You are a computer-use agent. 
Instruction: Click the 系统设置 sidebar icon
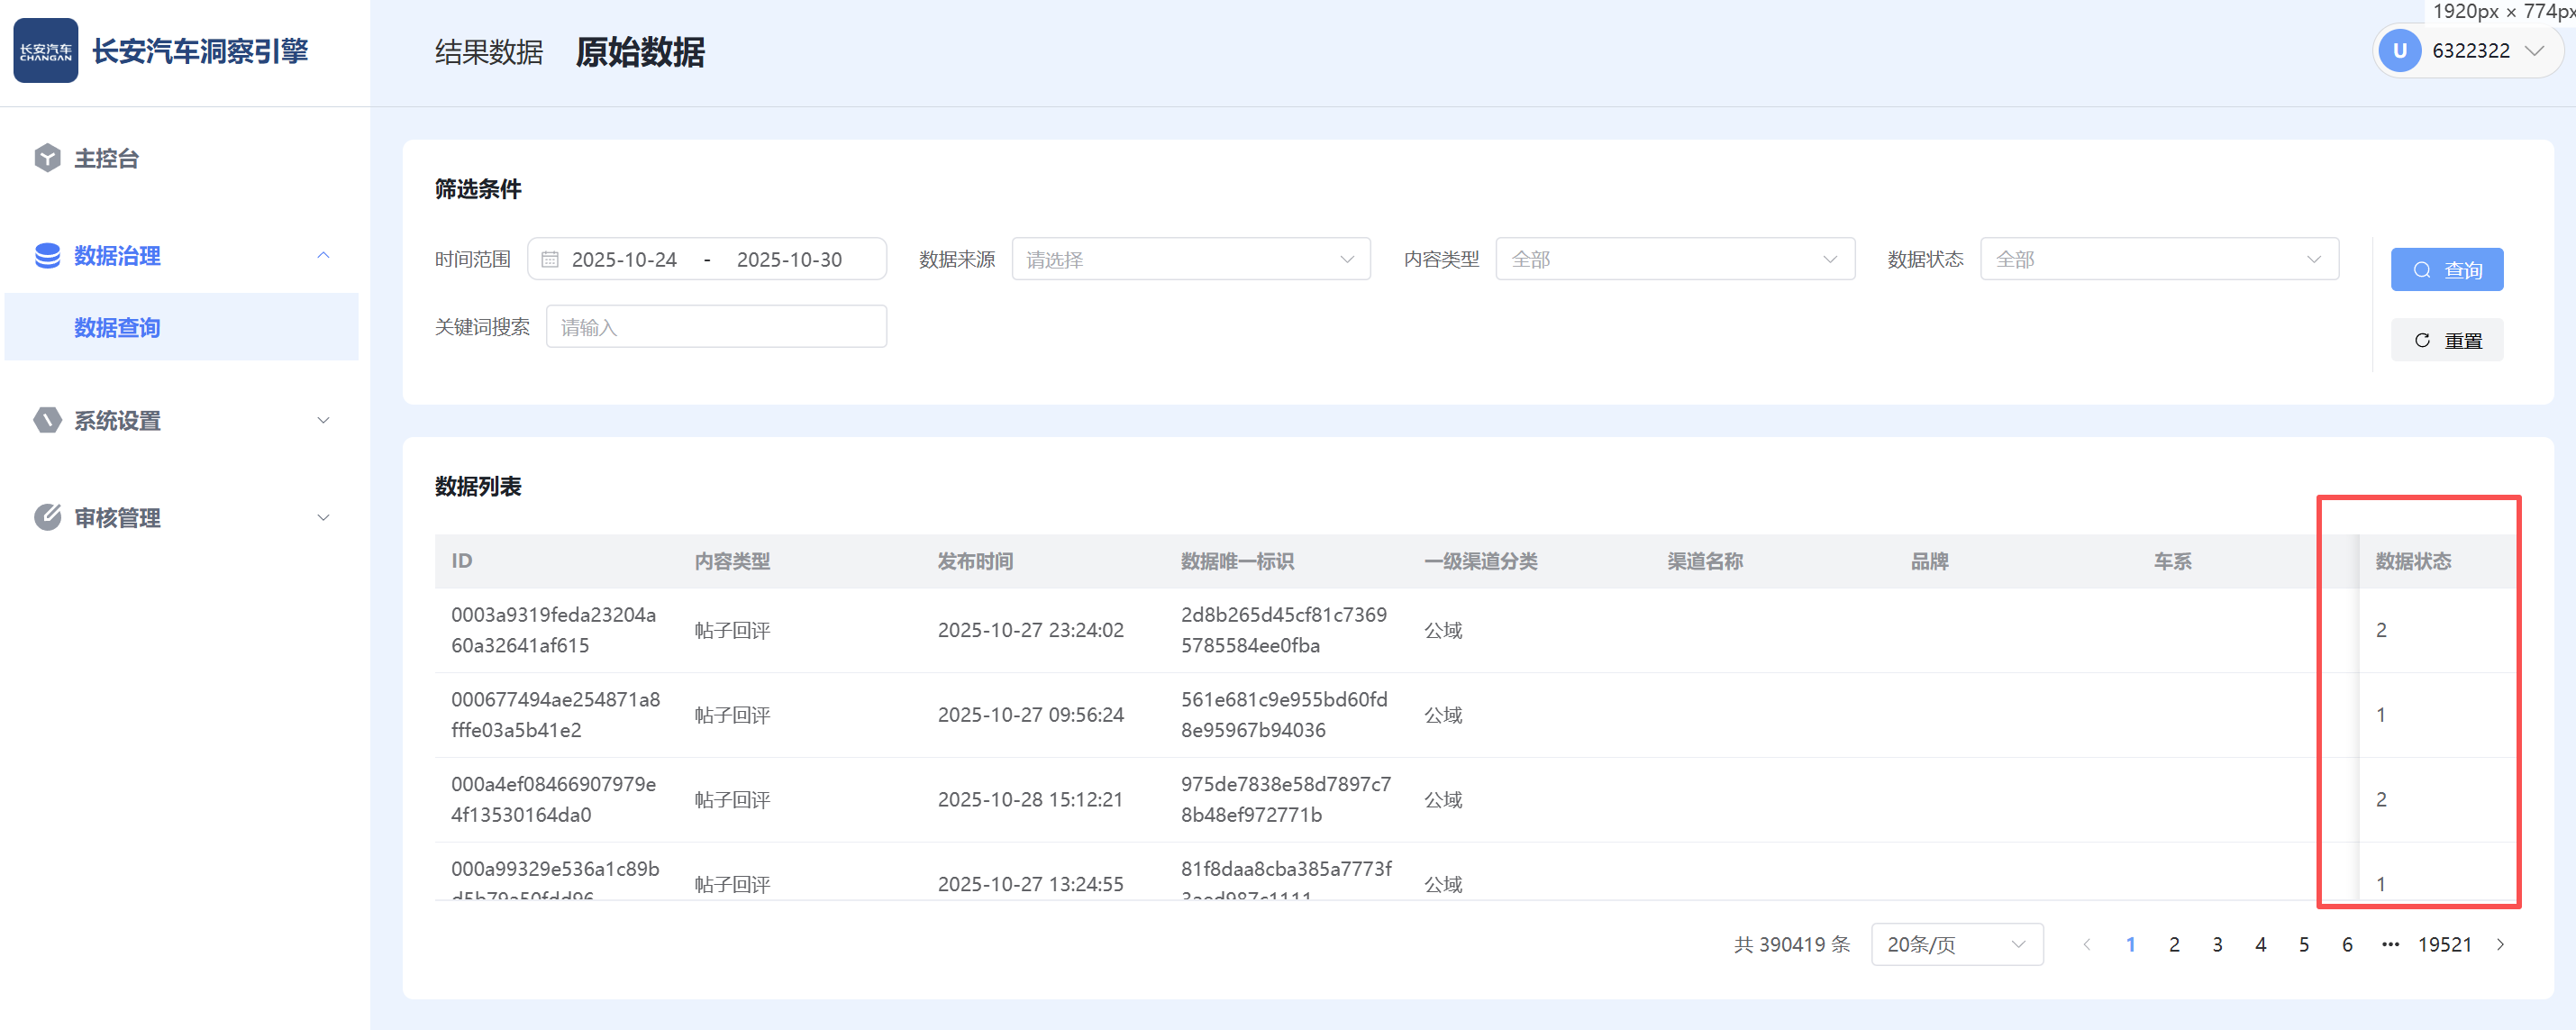[47, 420]
